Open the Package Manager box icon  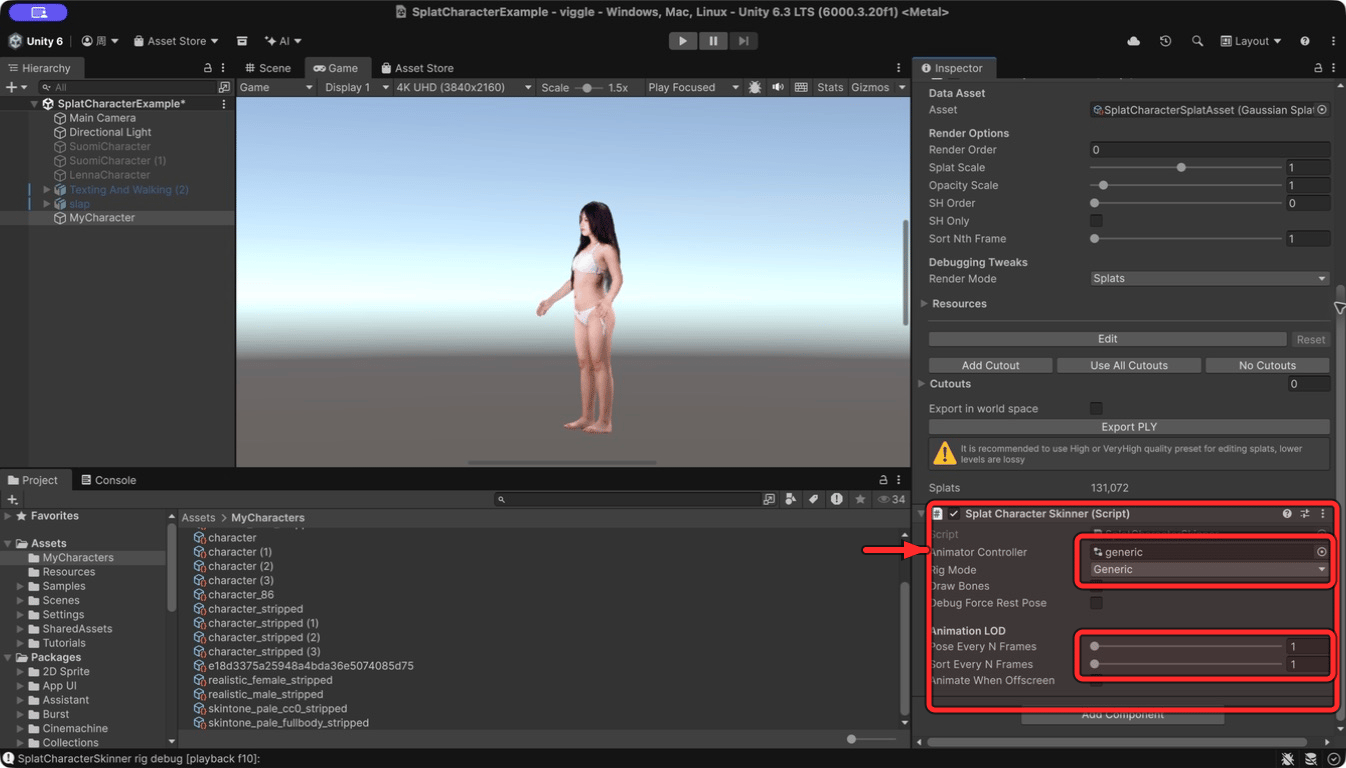pos(242,41)
